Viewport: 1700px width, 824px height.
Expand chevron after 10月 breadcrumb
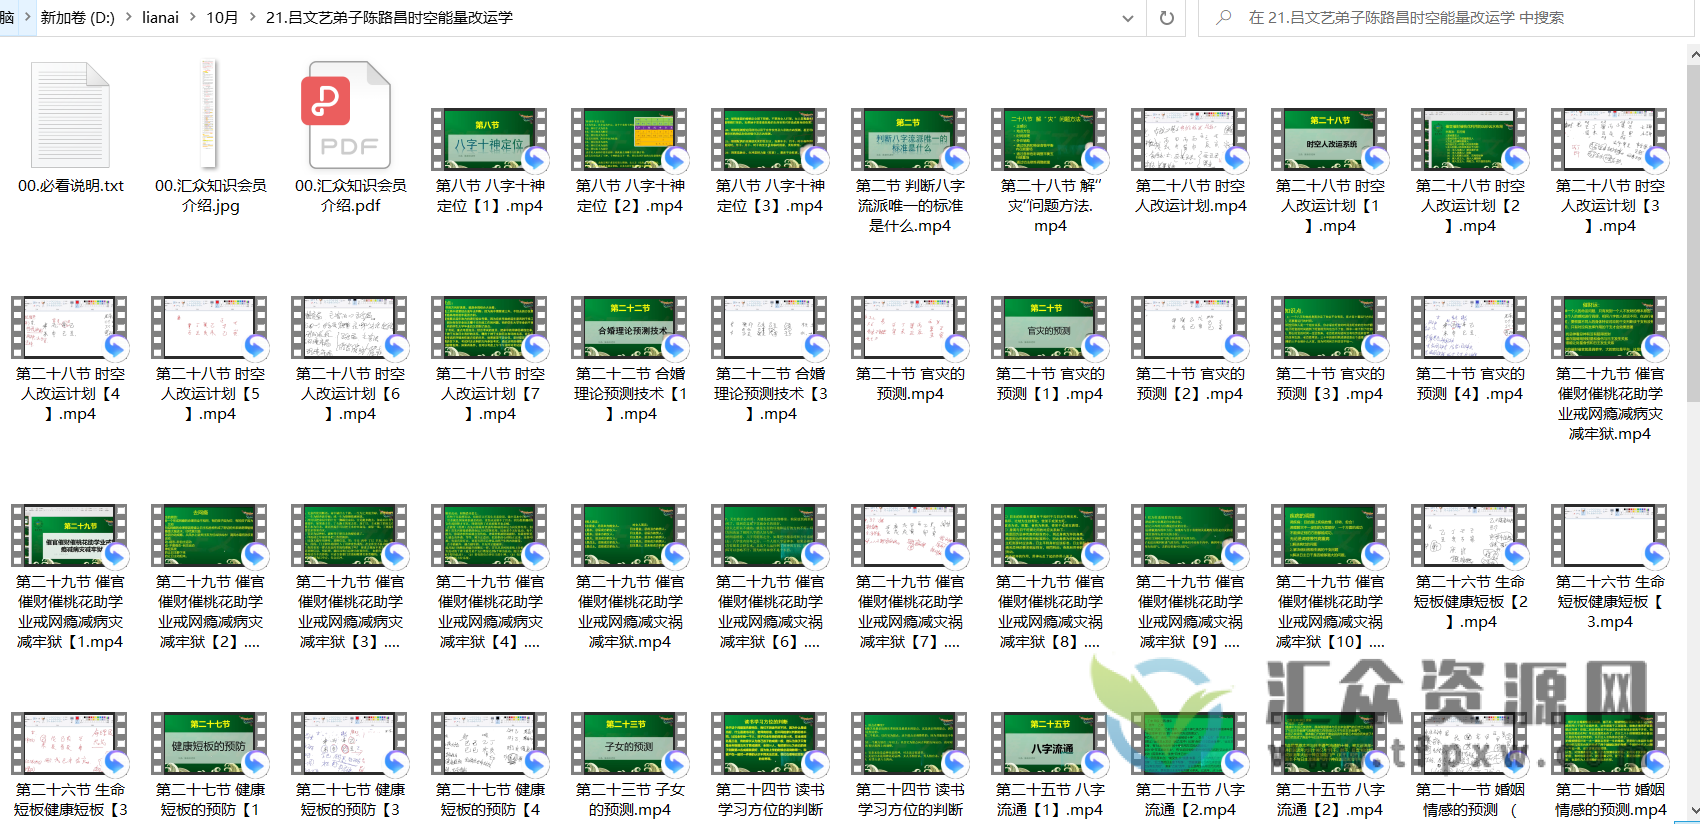pyautogui.click(x=252, y=18)
